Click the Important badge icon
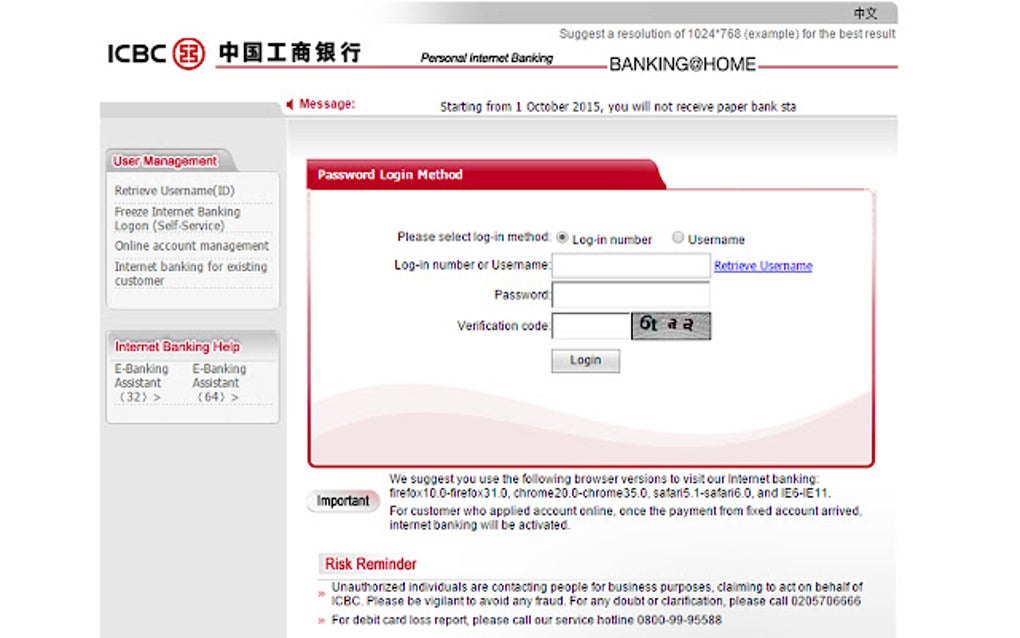This screenshot has width=1020, height=638. pos(342,501)
